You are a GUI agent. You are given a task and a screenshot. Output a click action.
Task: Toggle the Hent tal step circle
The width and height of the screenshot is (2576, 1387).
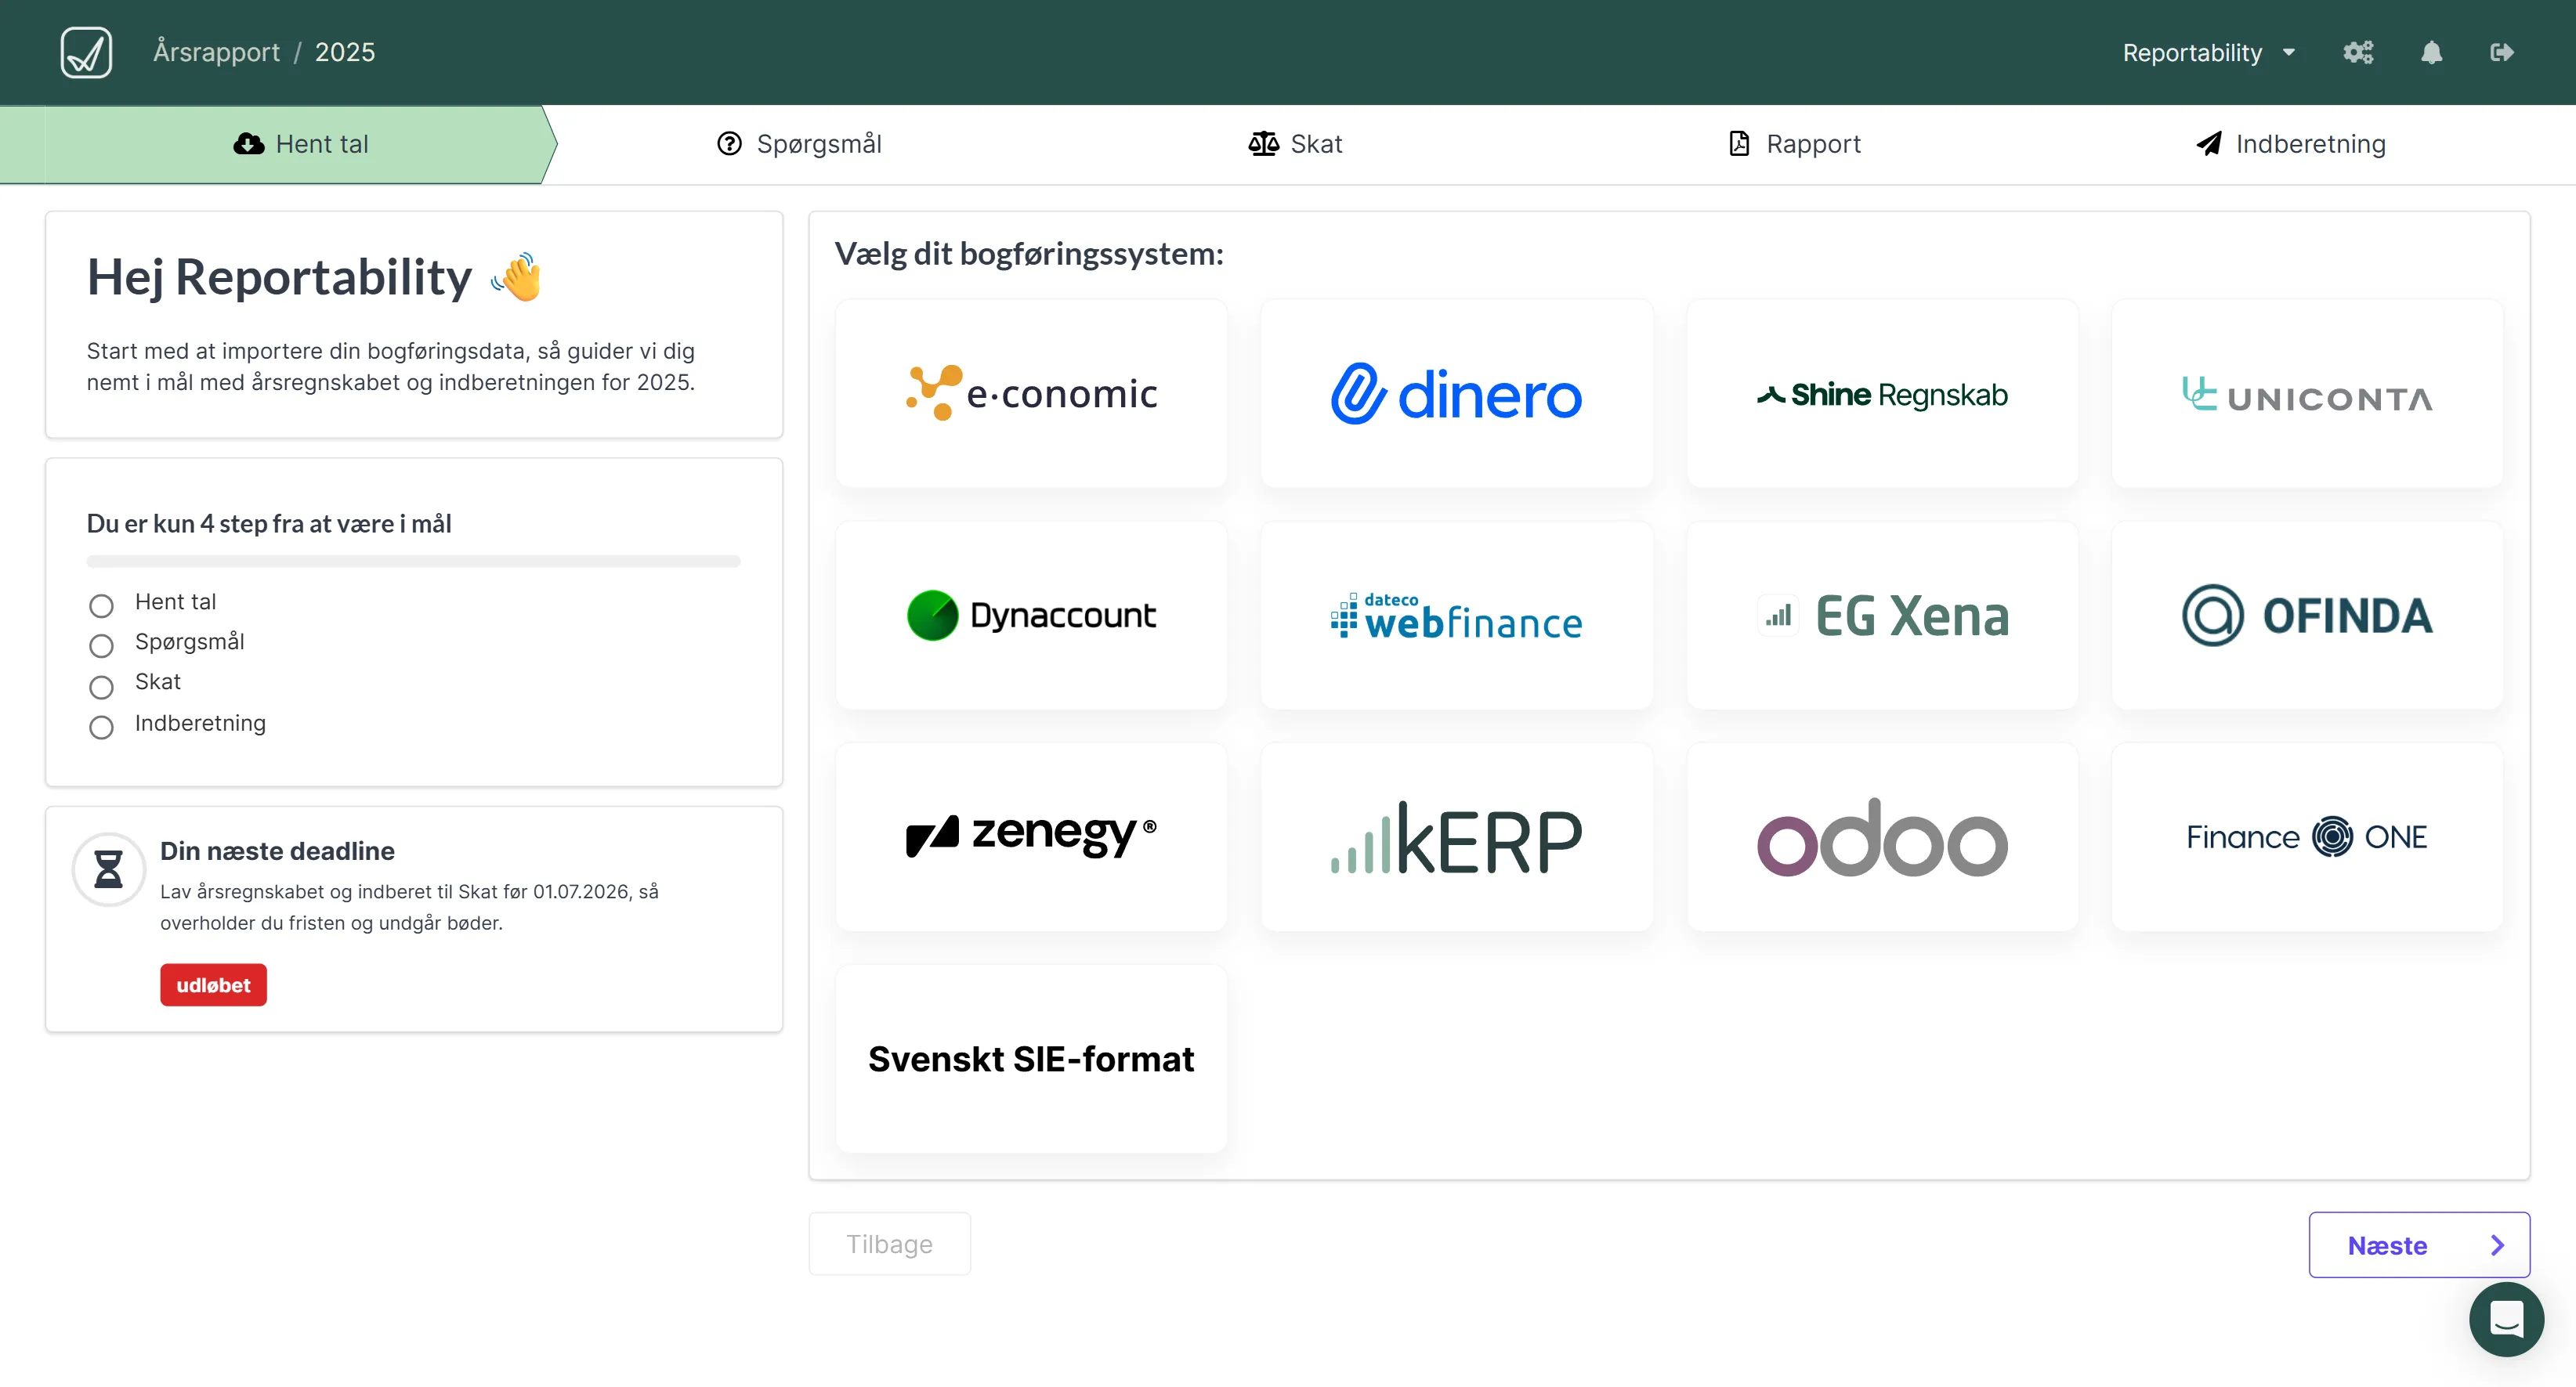pos(101,605)
